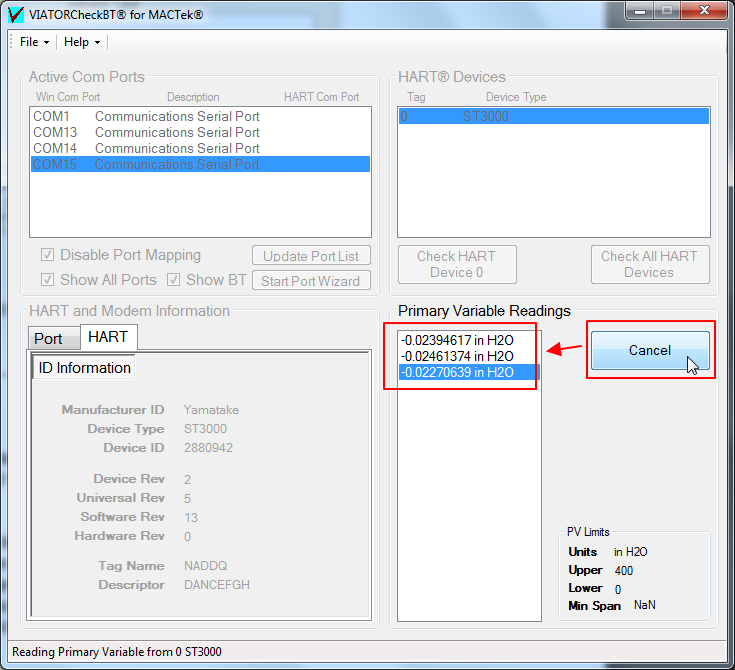Toggle Show BT checkbox
Image resolution: width=735 pixels, height=670 pixels.
point(173,280)
